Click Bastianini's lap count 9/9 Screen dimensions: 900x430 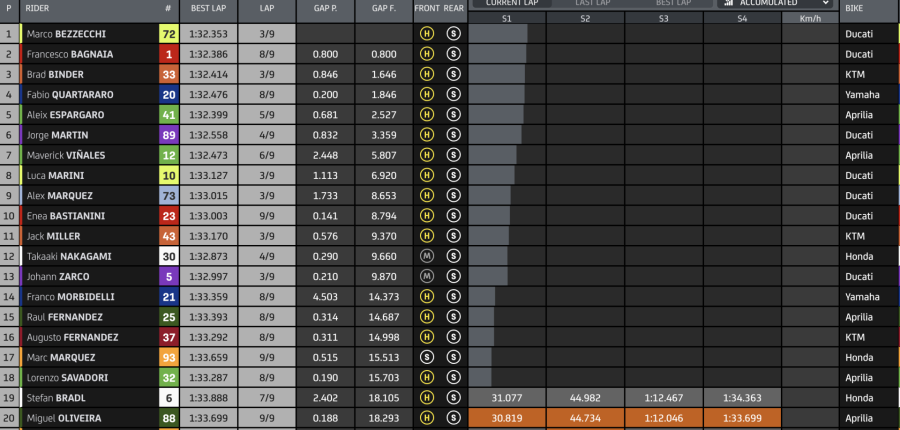click(267, 216)
